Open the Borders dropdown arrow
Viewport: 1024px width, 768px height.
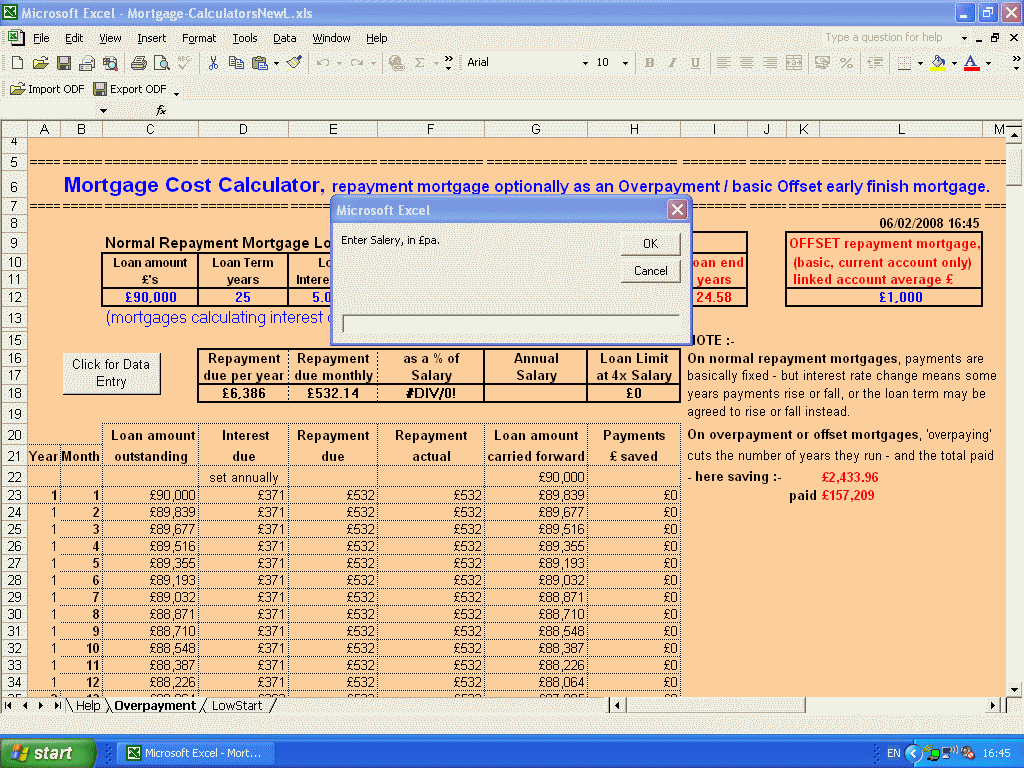point(920,63)
